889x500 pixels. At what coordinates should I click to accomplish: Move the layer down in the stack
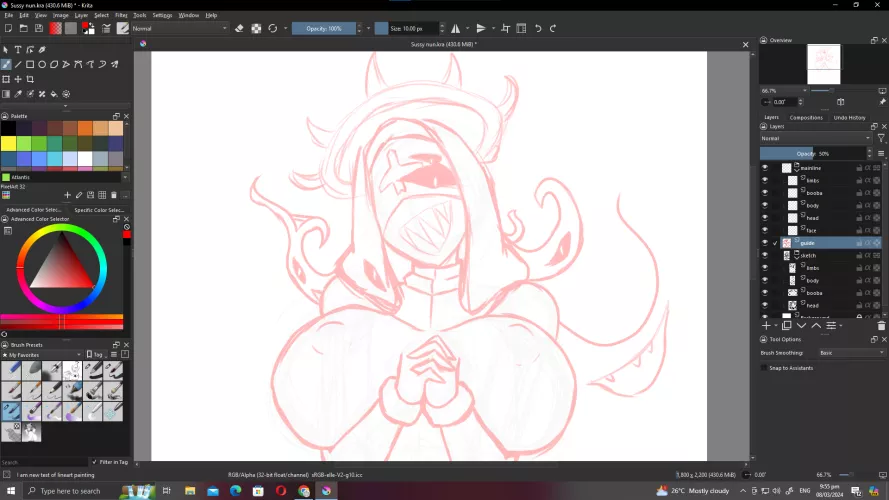coord(801,325)
